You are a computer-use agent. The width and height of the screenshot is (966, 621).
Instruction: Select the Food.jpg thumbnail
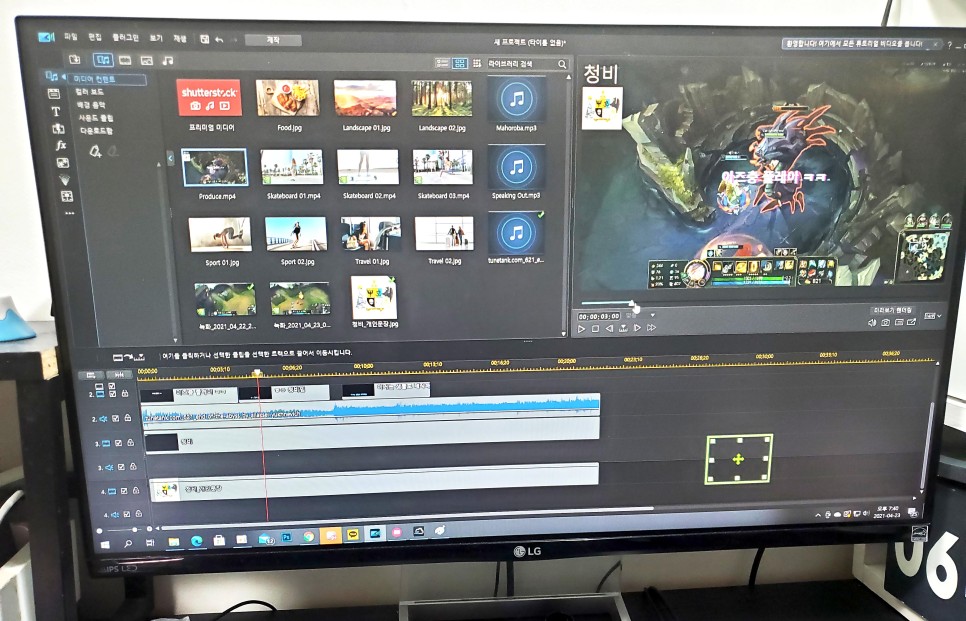pos(288,97)
